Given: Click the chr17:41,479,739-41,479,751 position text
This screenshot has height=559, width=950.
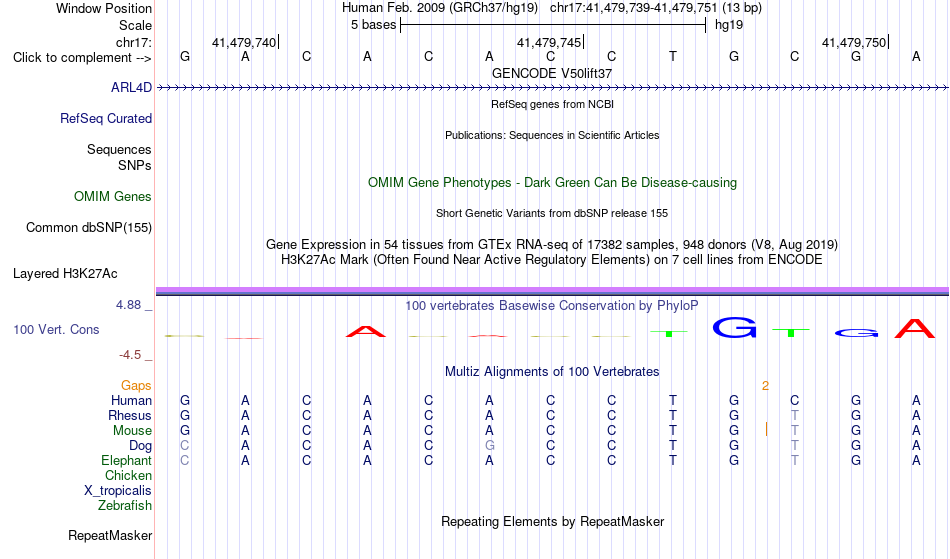Looking at the screenshot, I should click(x=633, y=8).
